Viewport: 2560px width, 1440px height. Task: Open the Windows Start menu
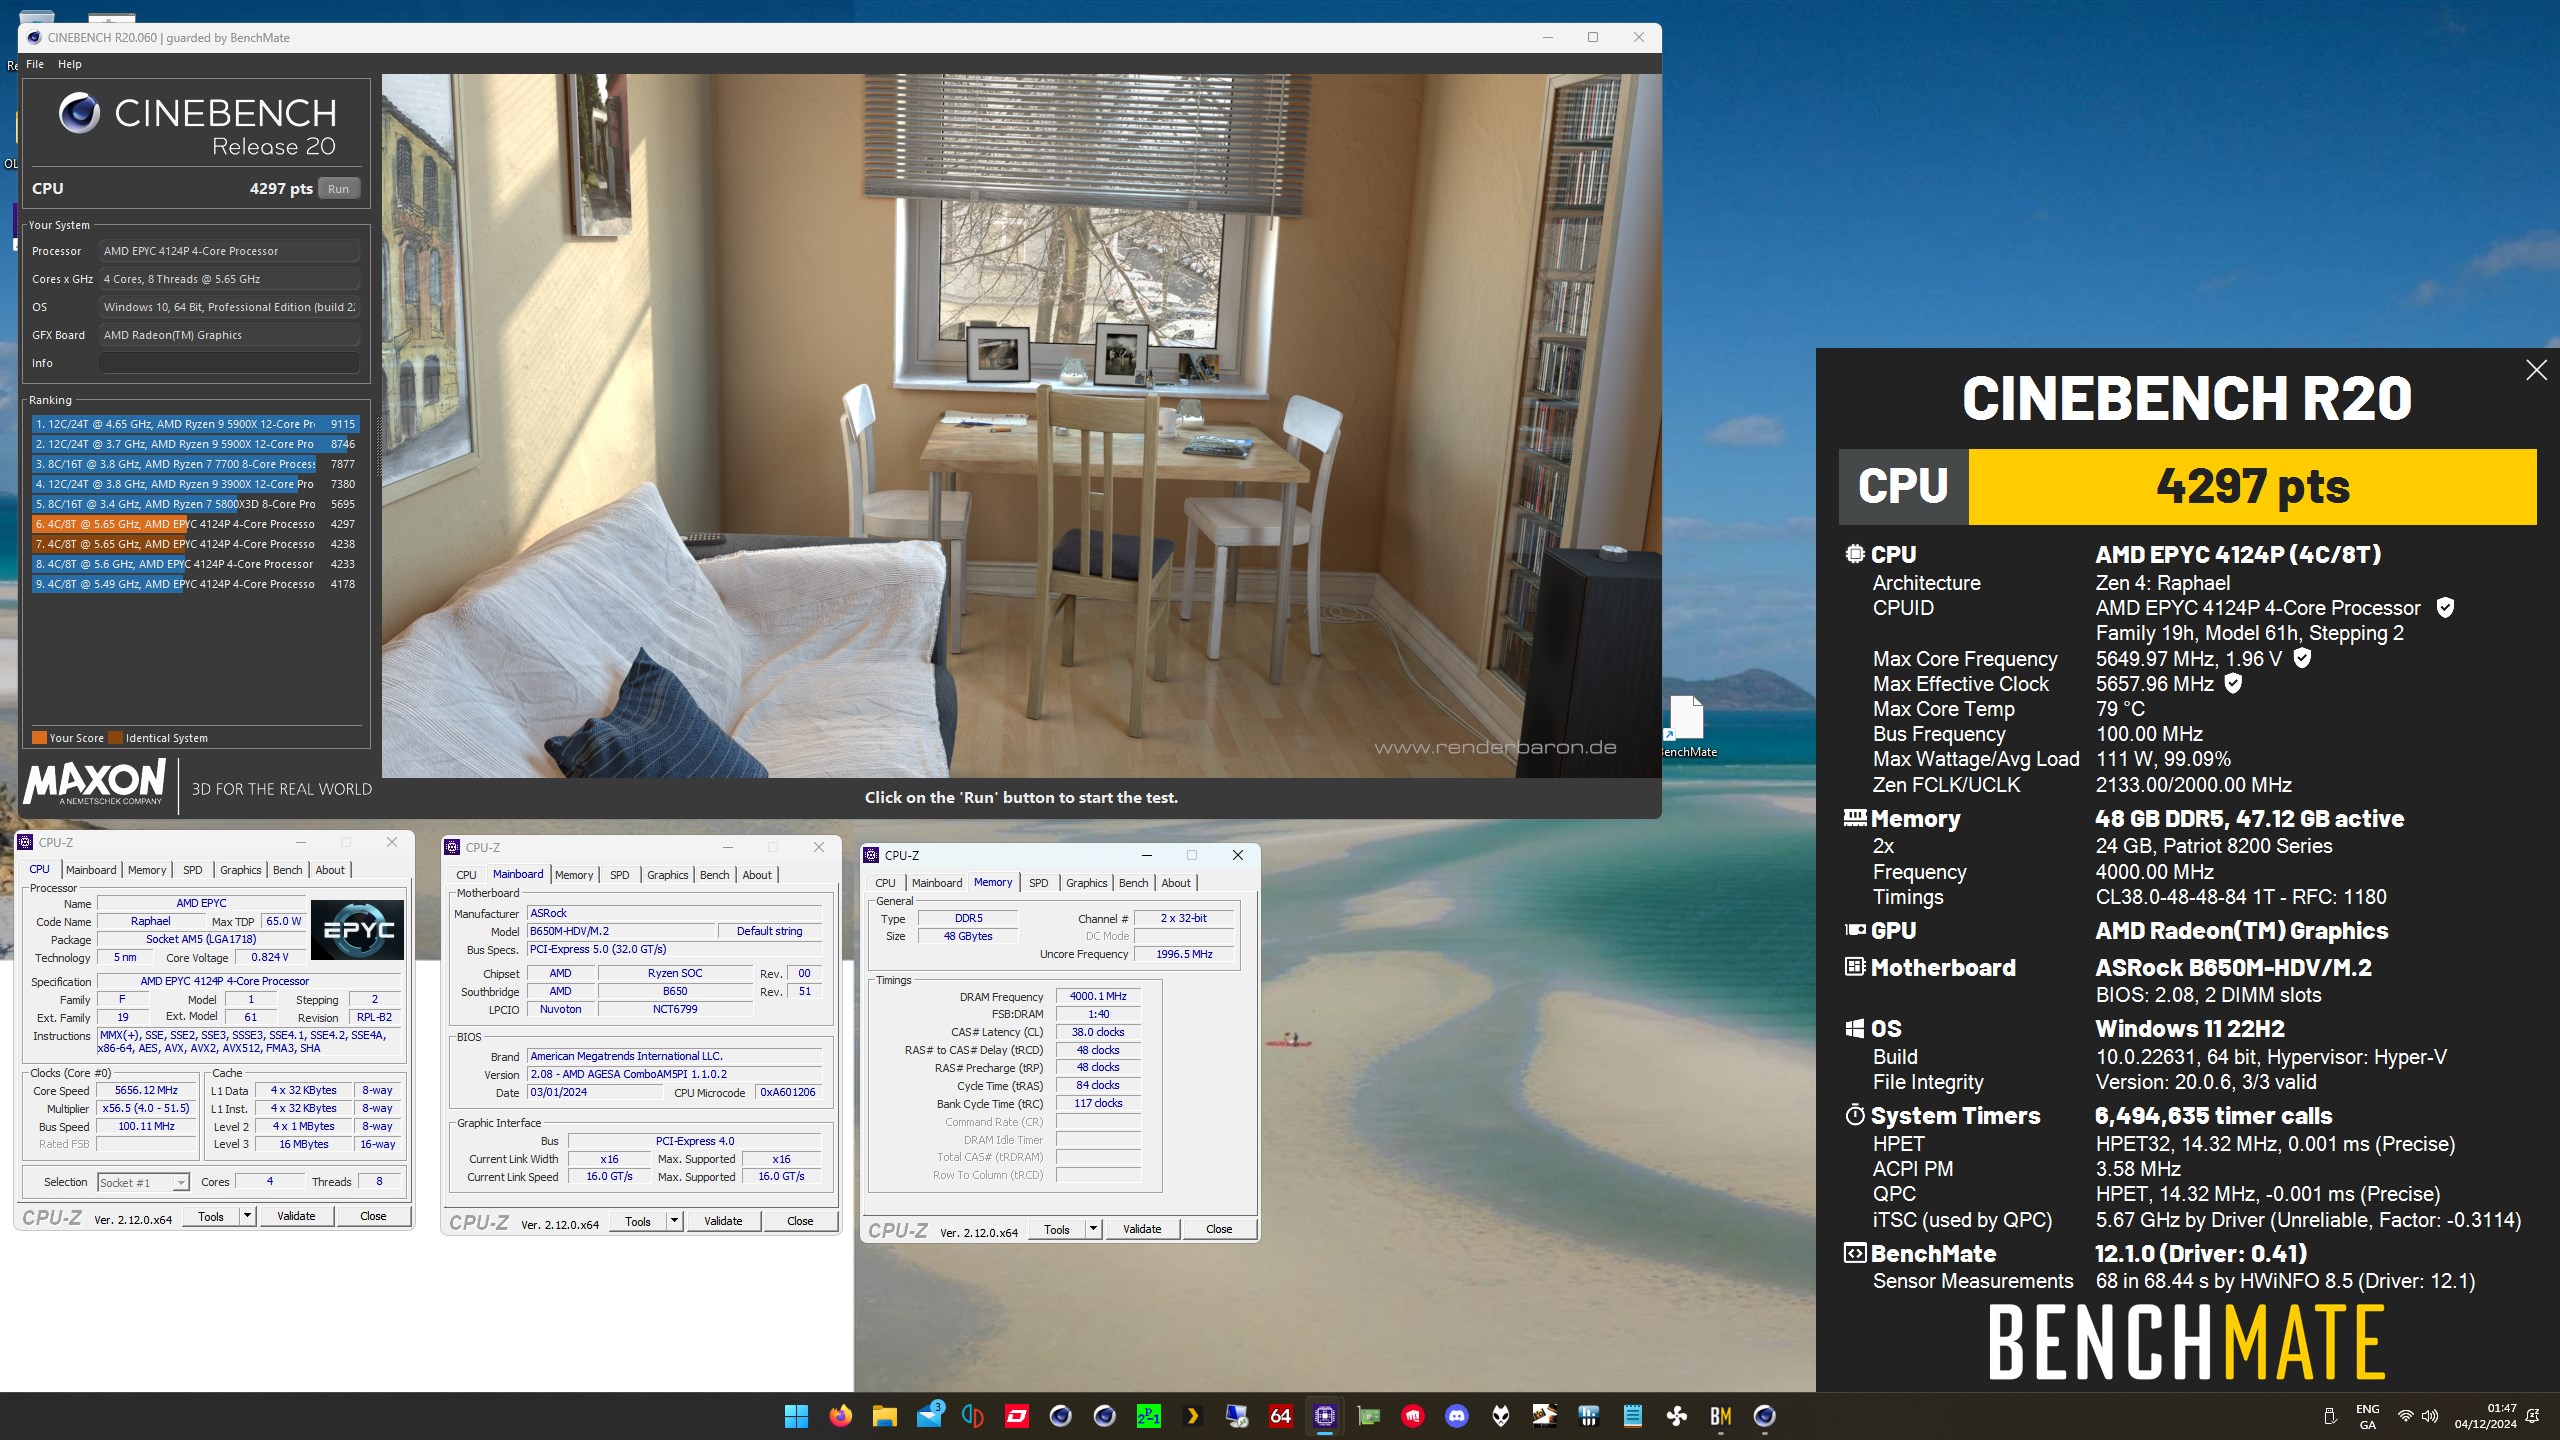click(x=796, y=1415)
